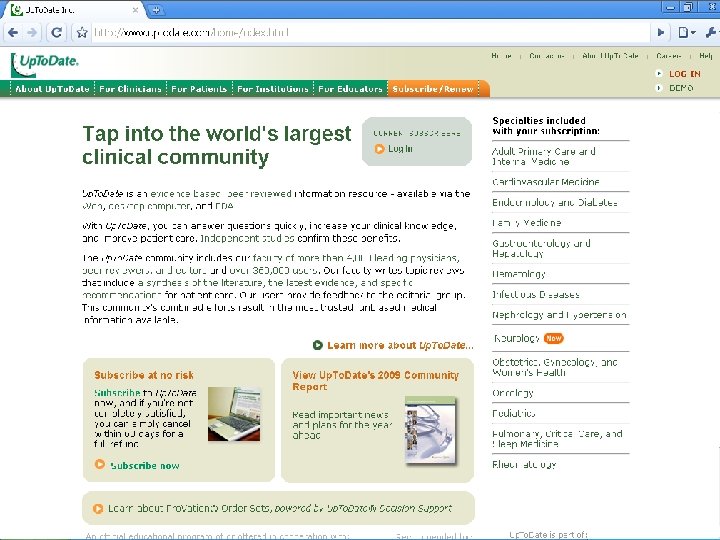
Task: Click Log In in Current Subscribers box
Action: point(400,149)
